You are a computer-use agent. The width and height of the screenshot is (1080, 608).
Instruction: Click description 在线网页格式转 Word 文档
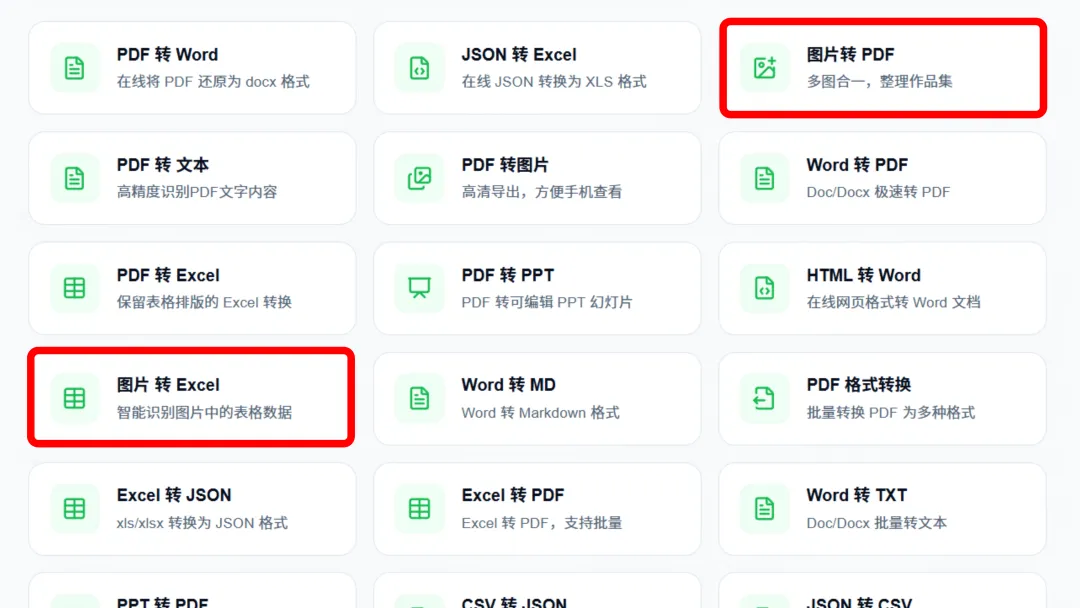click(893, 302)
